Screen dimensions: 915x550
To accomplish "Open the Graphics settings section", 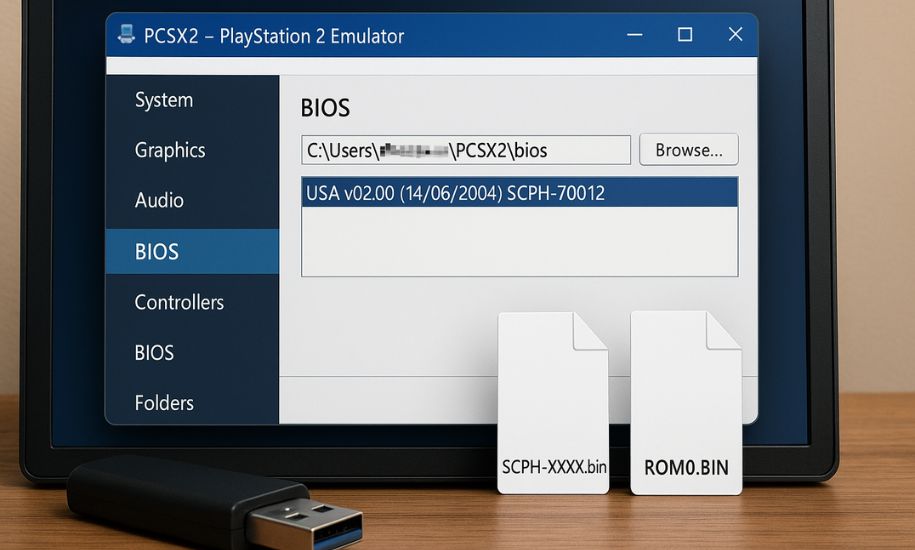I will tap(170, 150).
